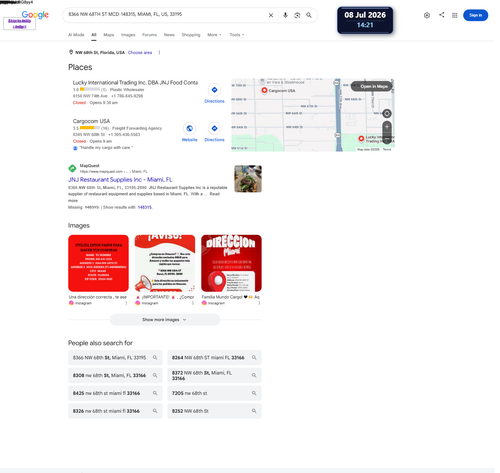This screenshot has height=473, width=500.
Task: Switch to the Forums tab
Action: coord(149,35)
